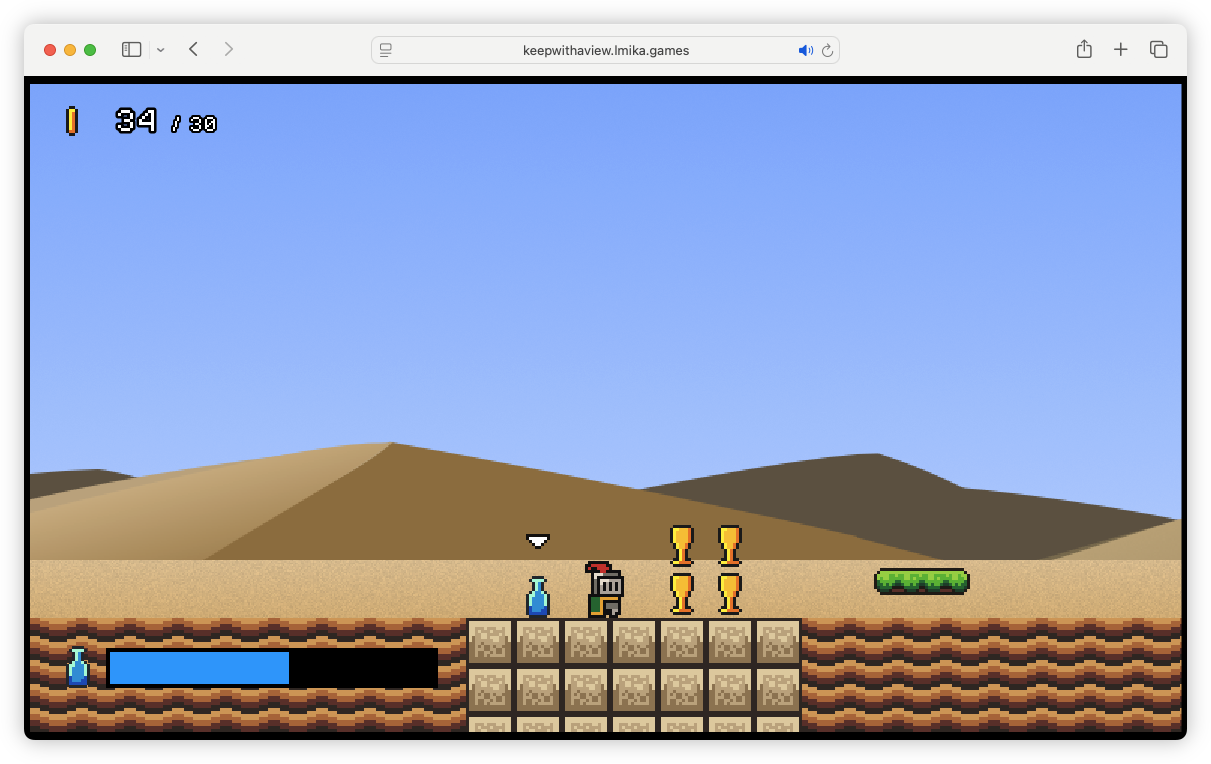Reload the page with refresh icon
Image resolution: width=1211 pixels, height=764 pixels.
827,50
